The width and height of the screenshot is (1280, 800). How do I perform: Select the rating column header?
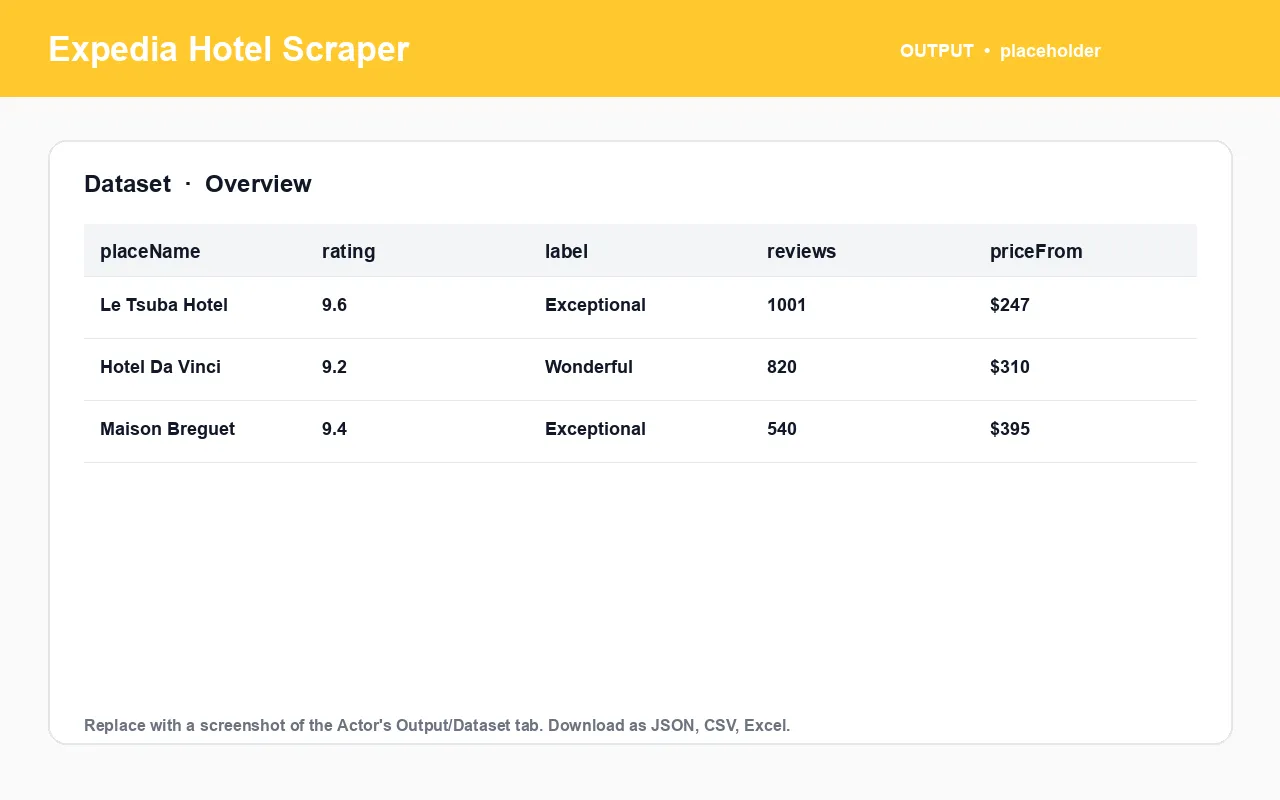click(349, 252)
